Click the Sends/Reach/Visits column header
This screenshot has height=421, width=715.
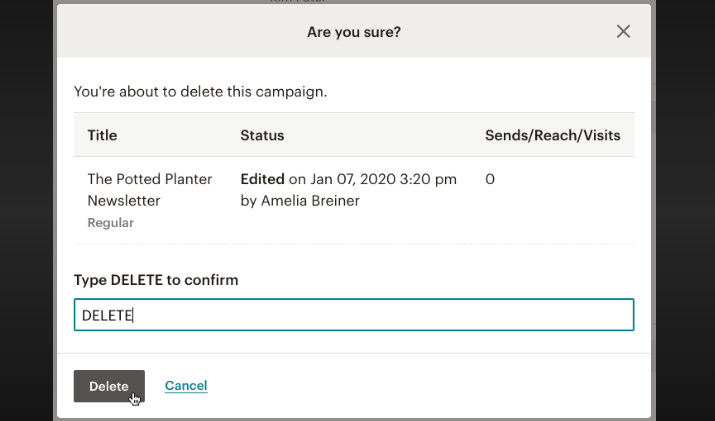coord(552,135)
